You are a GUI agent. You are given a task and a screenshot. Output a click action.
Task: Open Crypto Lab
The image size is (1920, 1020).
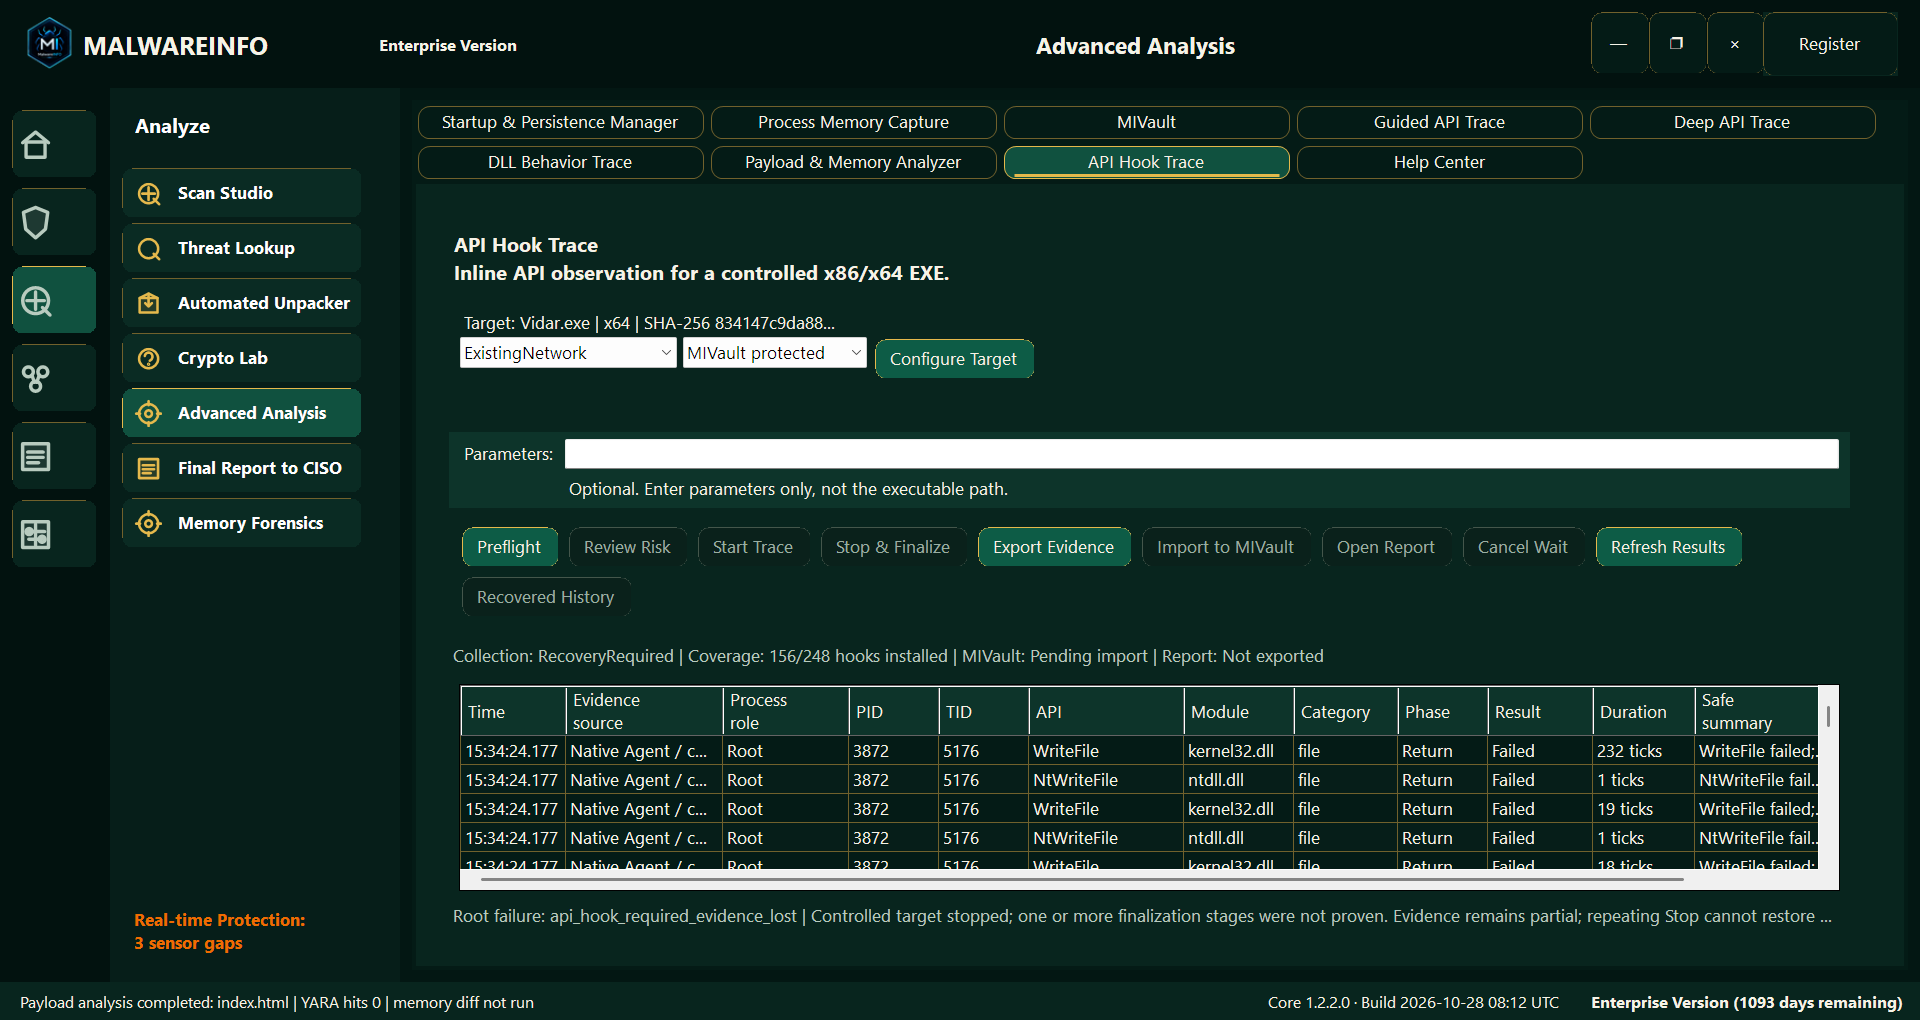click(x=242, y=358)
